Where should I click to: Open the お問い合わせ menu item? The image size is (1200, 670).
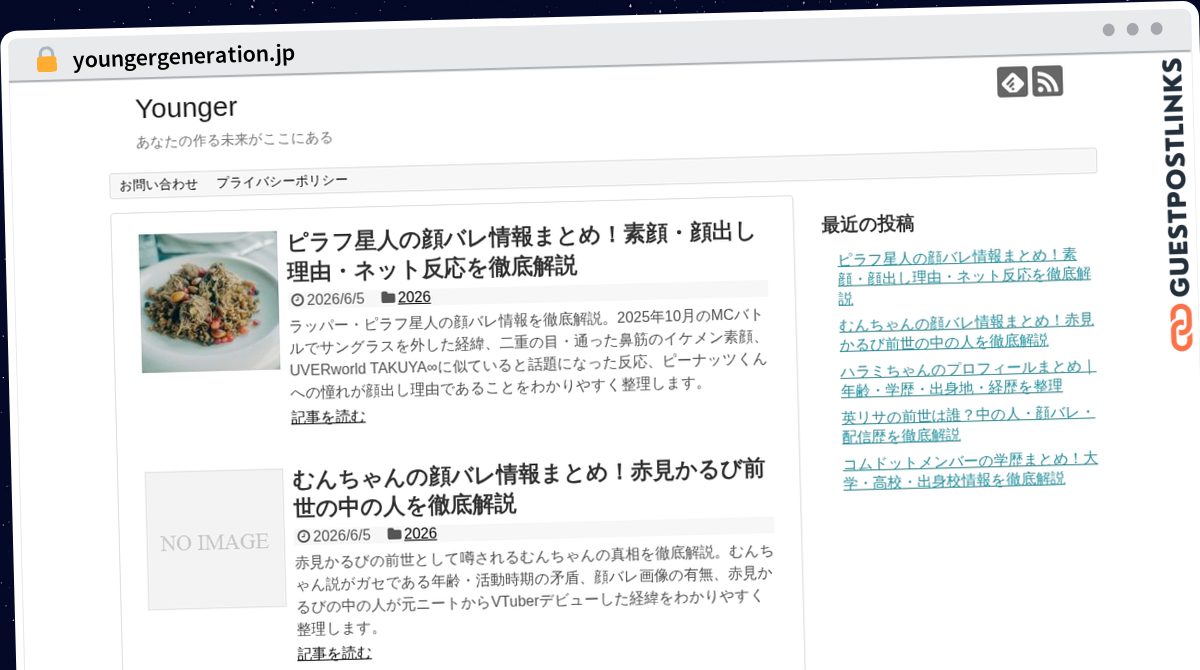tap(158, 185)
